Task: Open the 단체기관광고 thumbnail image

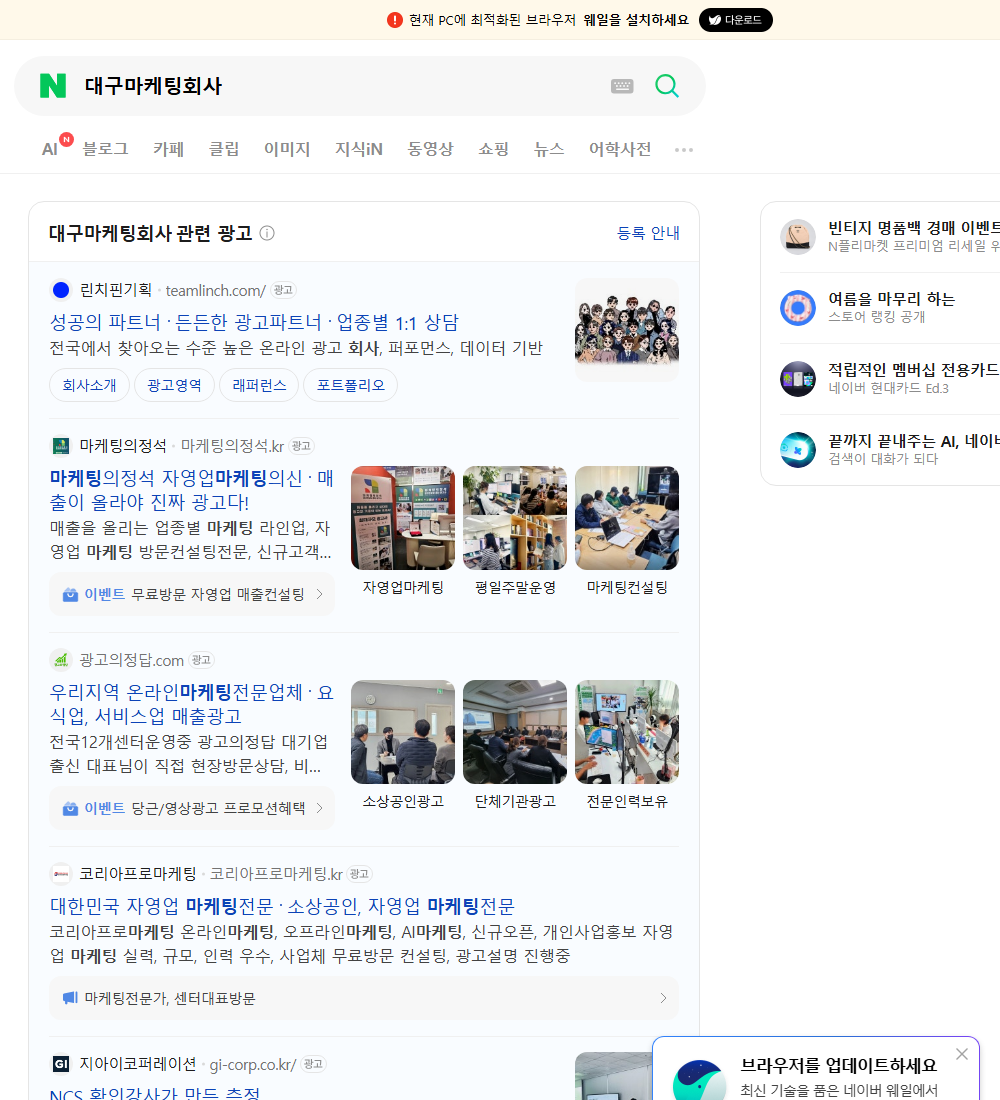Action: click(x=515, y=732)
